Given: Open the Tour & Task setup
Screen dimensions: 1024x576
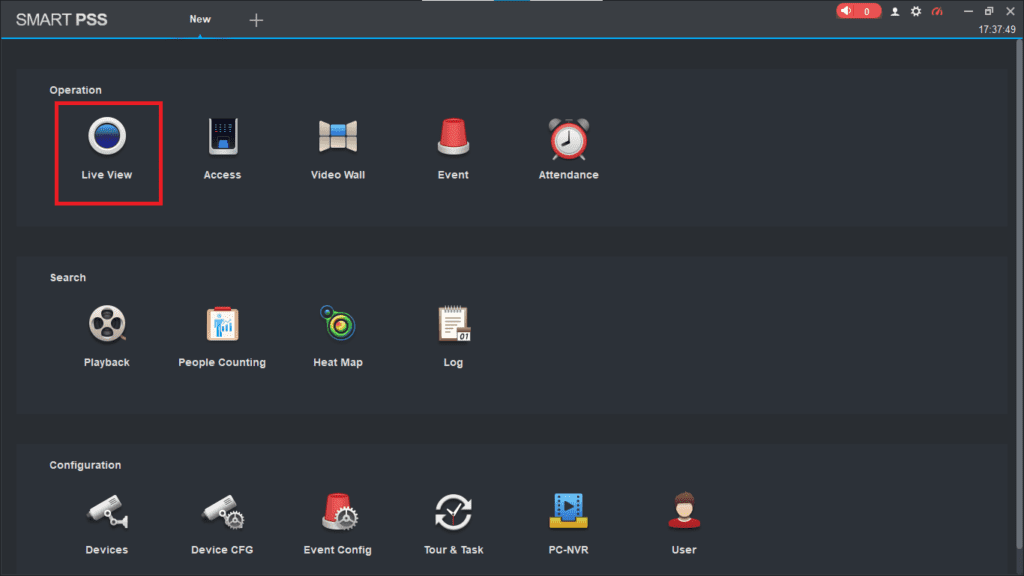Looking at the screenshot, I should pos(453,512).
